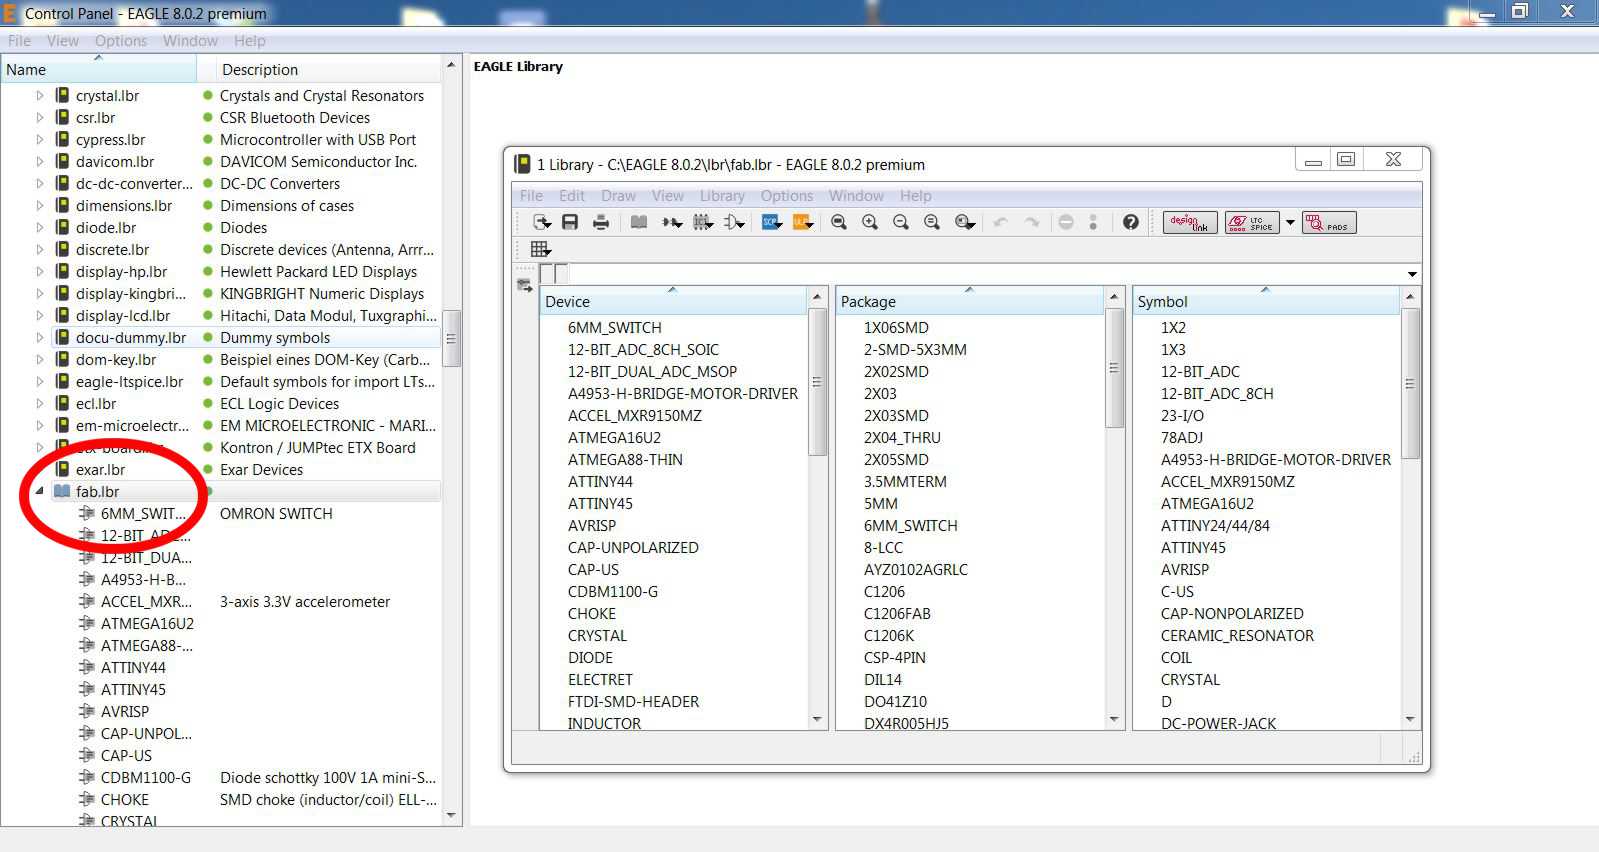Expand the ecl.lbr library entry
Screen dimensions: 1599x852
(x=40, y=404)
